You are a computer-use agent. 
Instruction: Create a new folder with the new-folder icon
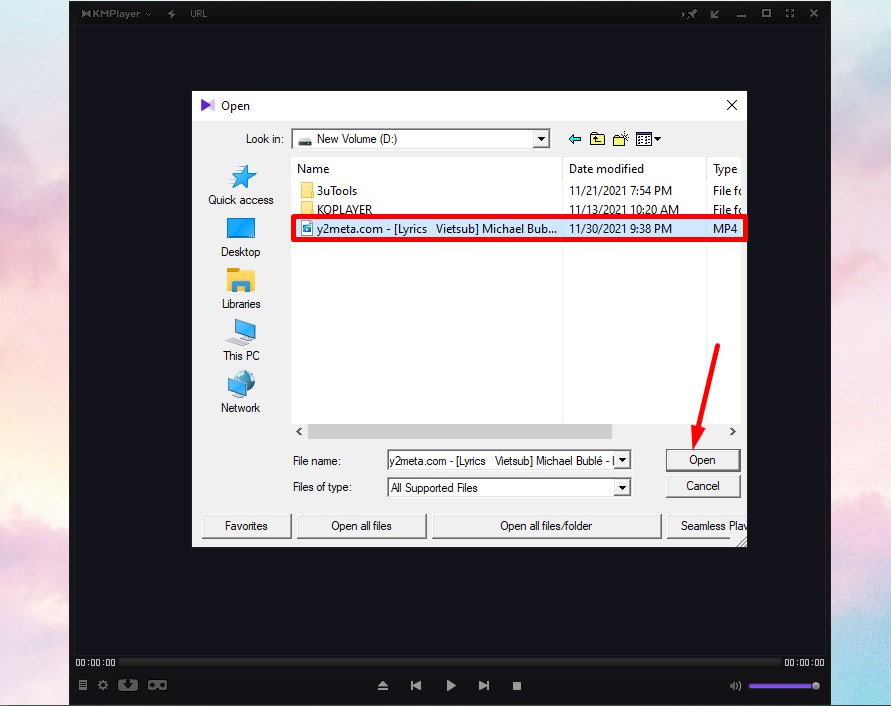click(620, 139)
